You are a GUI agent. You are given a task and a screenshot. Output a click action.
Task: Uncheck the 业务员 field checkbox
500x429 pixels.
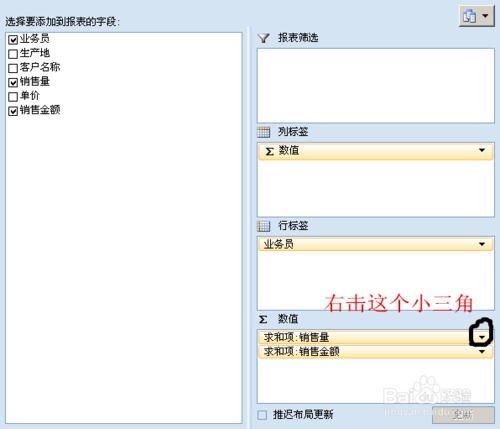[x=13, y=40]
